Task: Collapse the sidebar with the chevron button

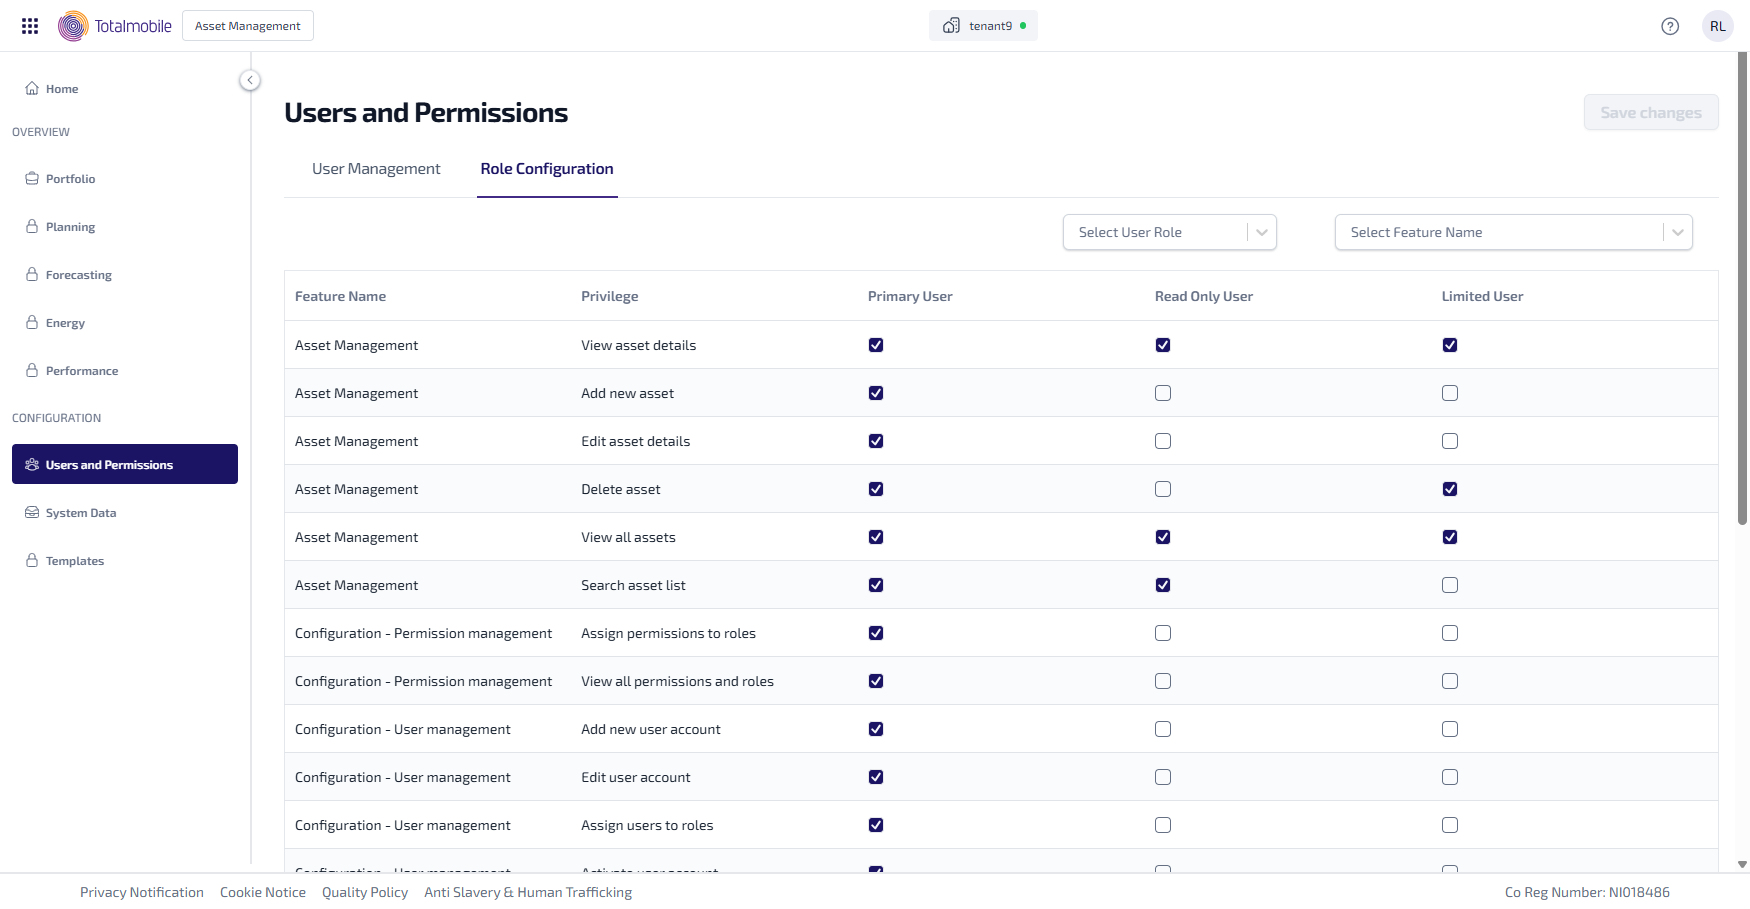Action: [250, 80]
